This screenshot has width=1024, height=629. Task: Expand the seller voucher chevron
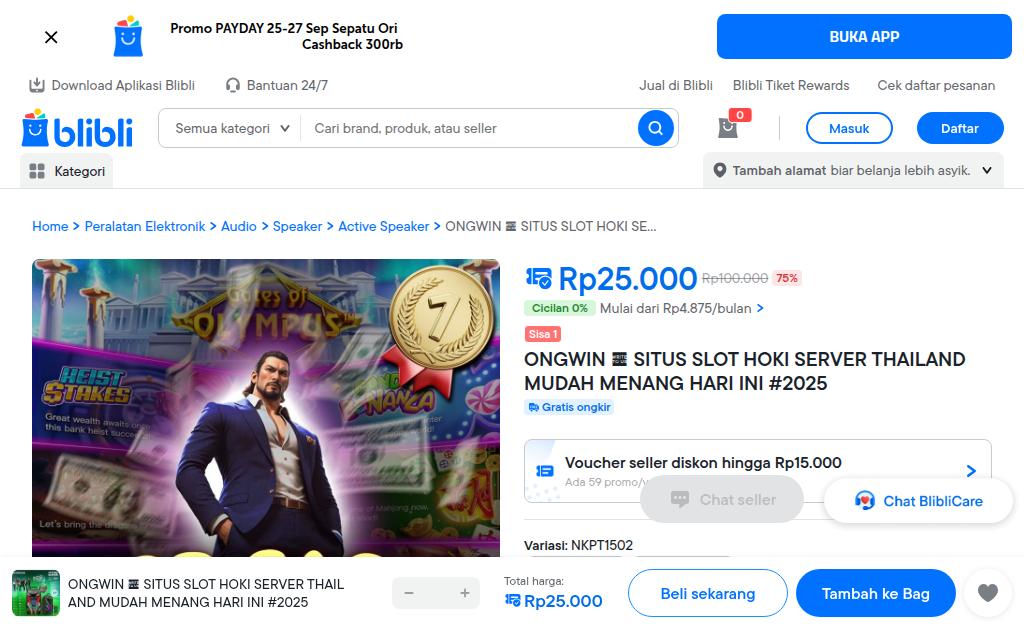point(971,471)
